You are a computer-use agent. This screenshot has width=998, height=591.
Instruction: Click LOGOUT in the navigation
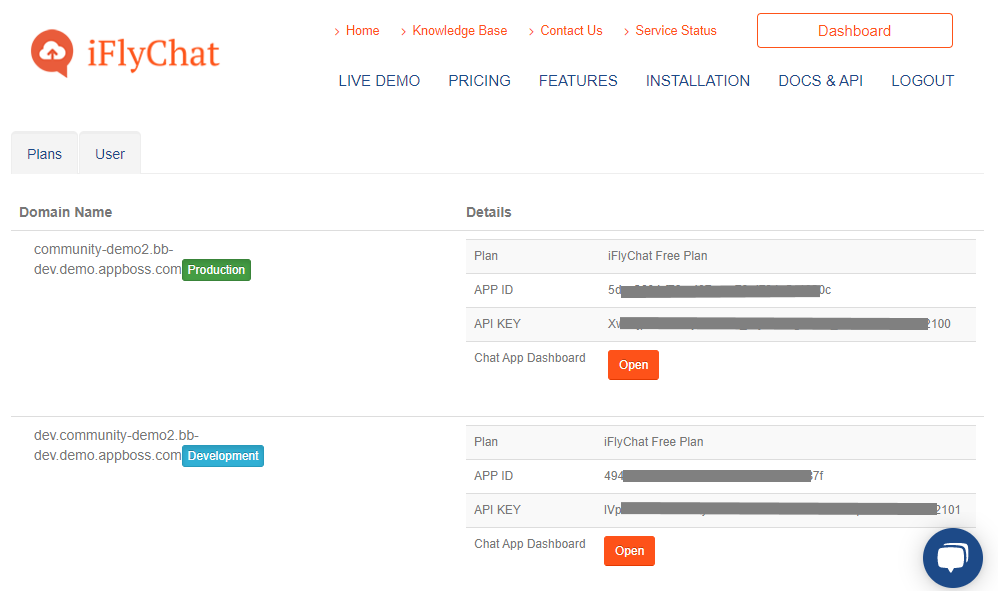coord(922,81)
